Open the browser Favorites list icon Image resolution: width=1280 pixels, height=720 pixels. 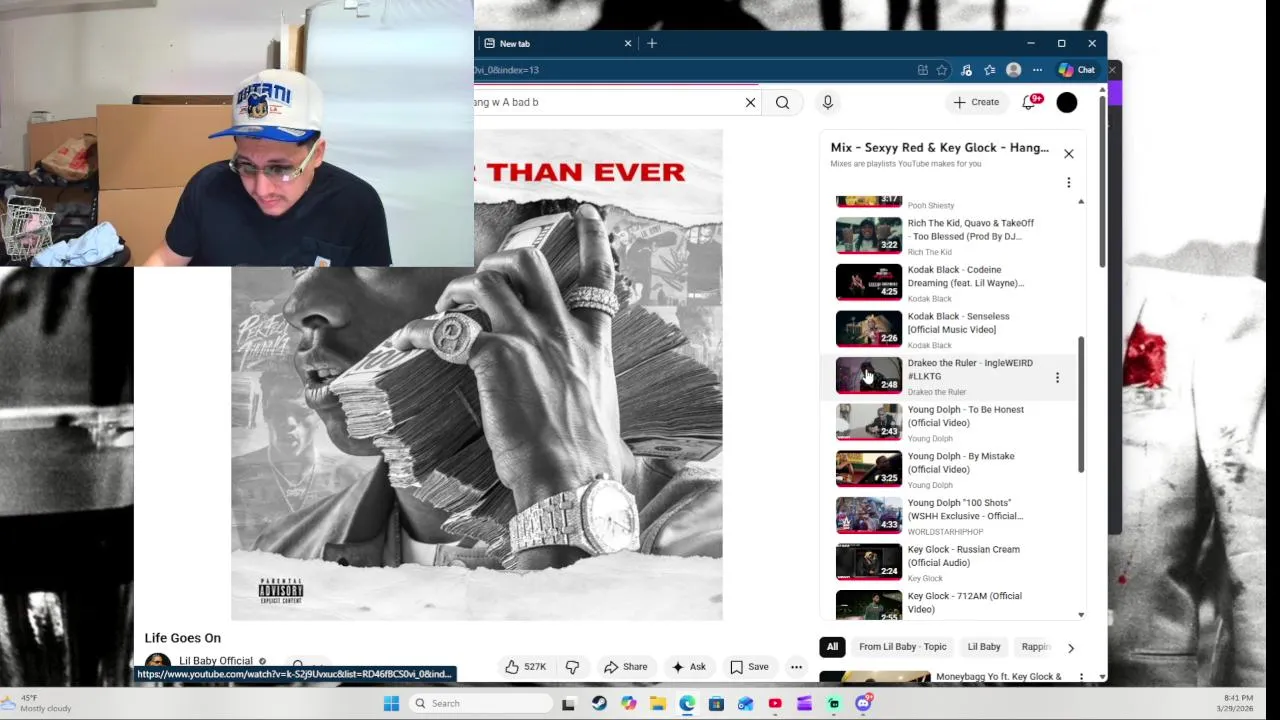click(989, 70)
